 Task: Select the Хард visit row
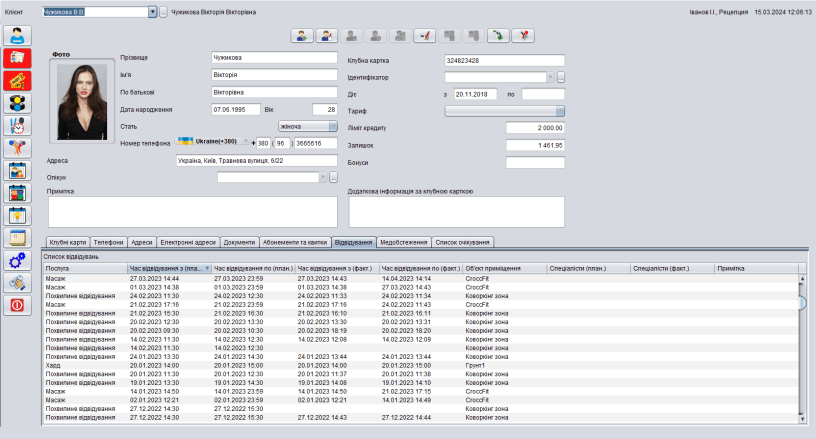click(x=421, y=365)
